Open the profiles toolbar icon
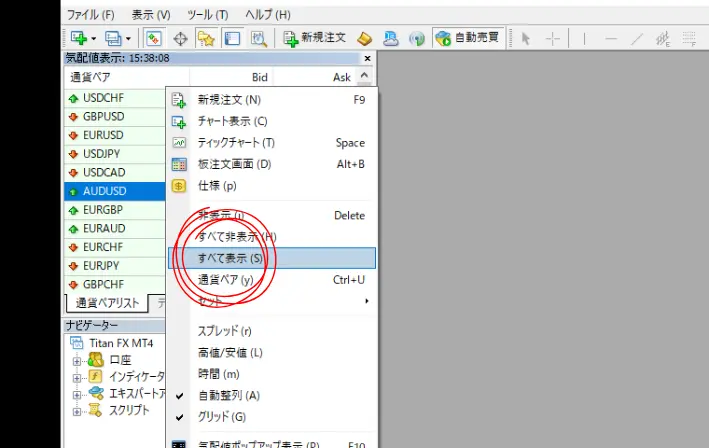Viewport: 709px width, 448px height. 115,39
